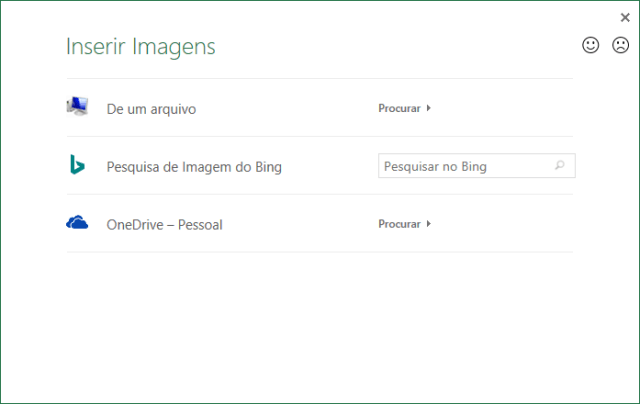The height and width of the screenshot is (404, 640).
Task: Click the Bing logo icon
Action: 77,165
